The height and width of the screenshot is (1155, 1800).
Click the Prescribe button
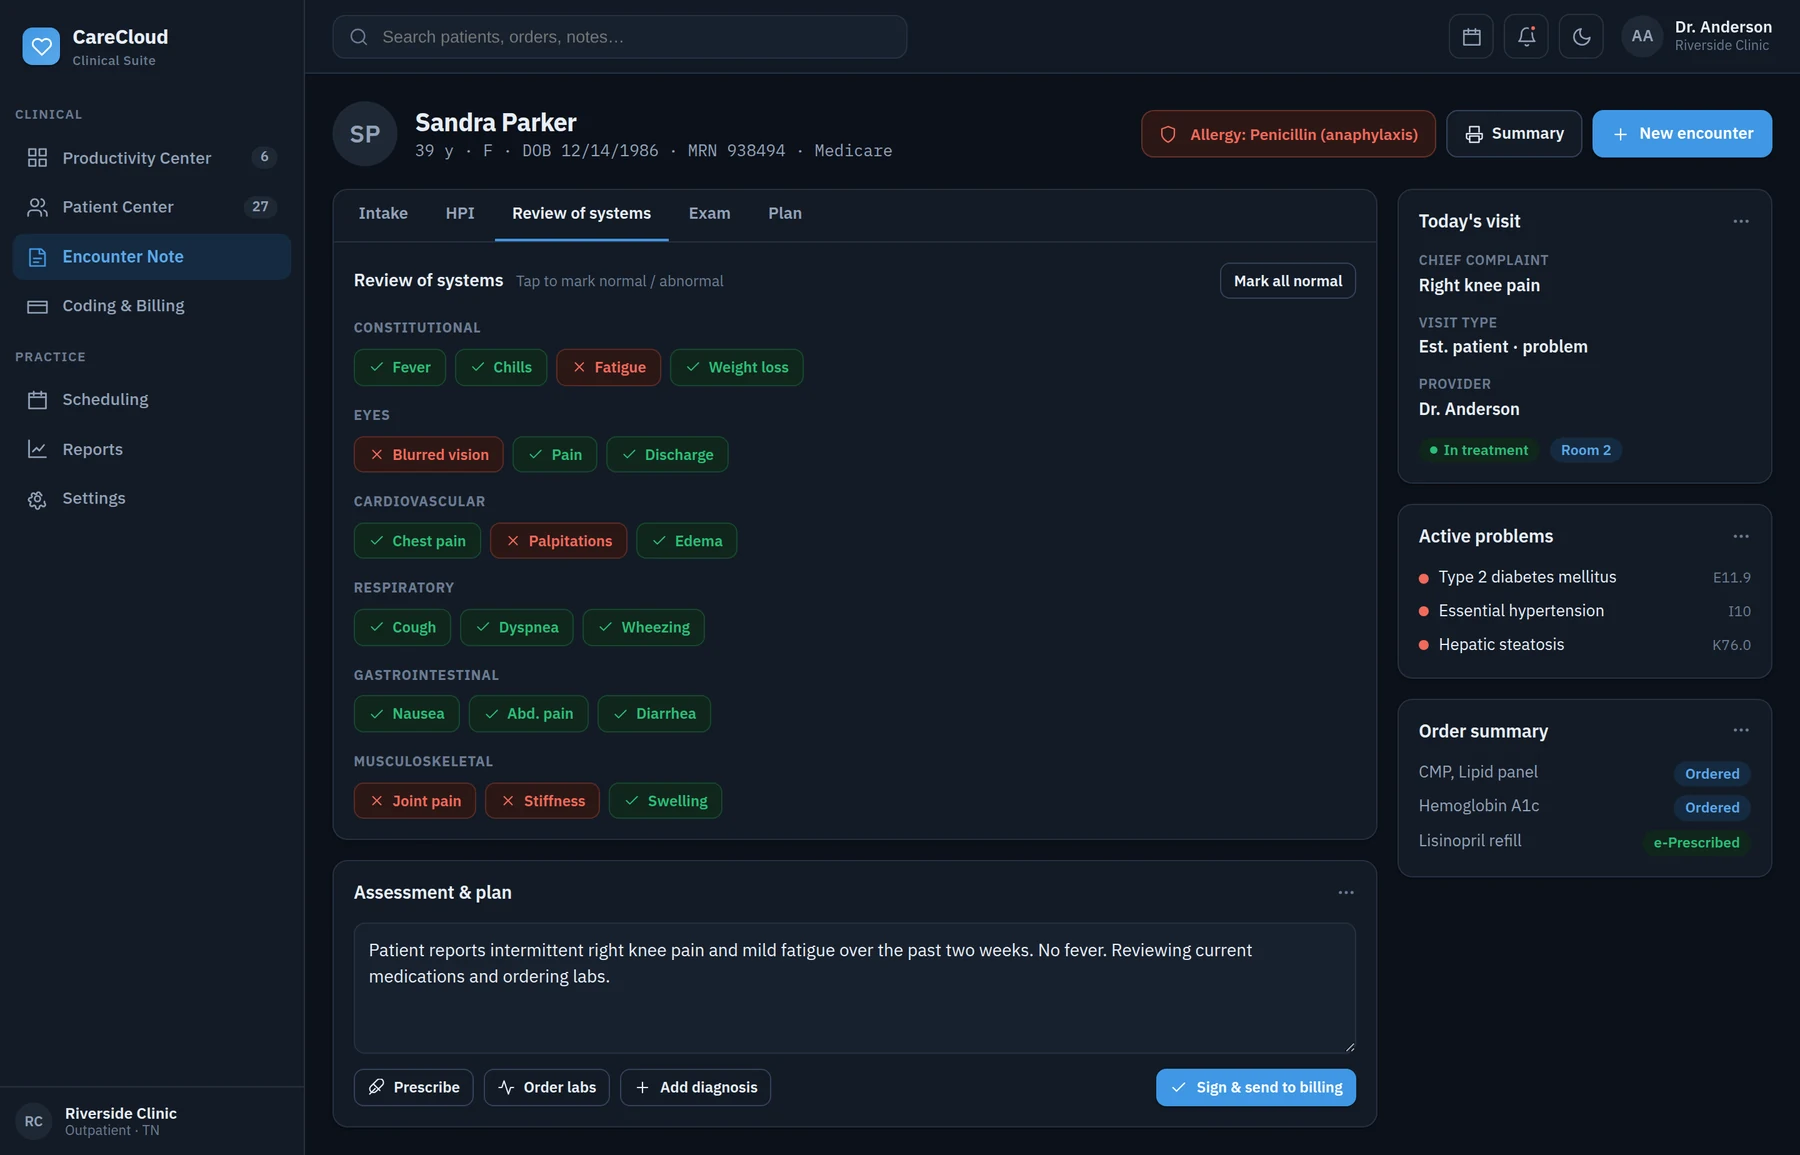(x=414, y=1088)
